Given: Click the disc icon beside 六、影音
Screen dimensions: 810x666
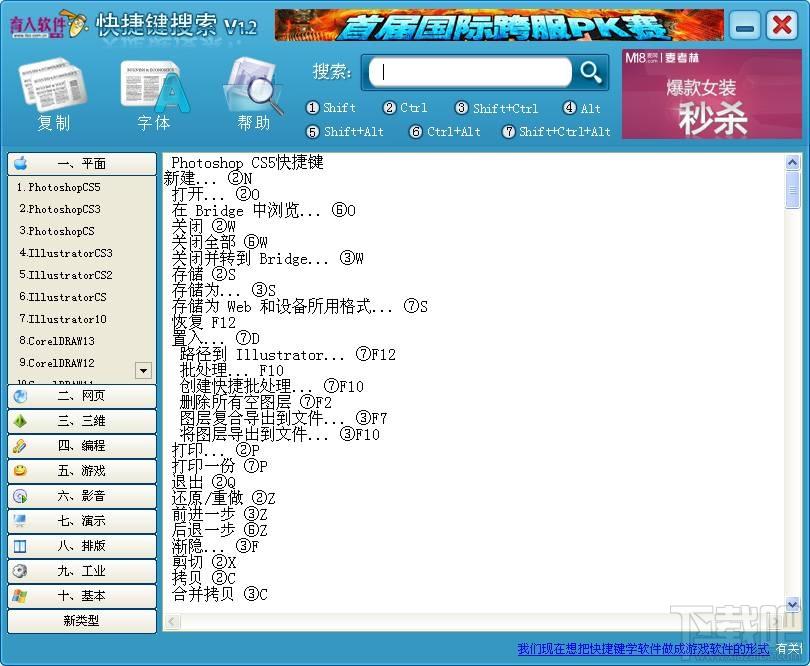Looking at the screenshot, I should (20, 496).
